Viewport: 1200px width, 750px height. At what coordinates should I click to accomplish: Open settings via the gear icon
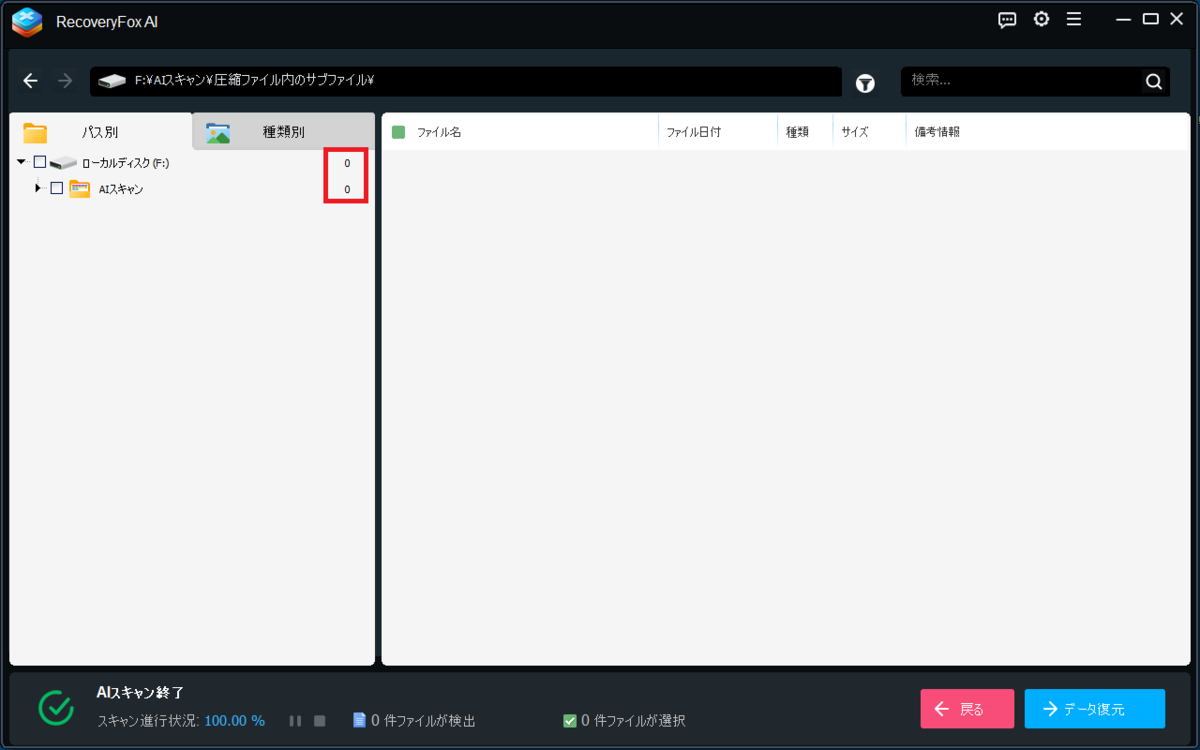click(1041, 19)
